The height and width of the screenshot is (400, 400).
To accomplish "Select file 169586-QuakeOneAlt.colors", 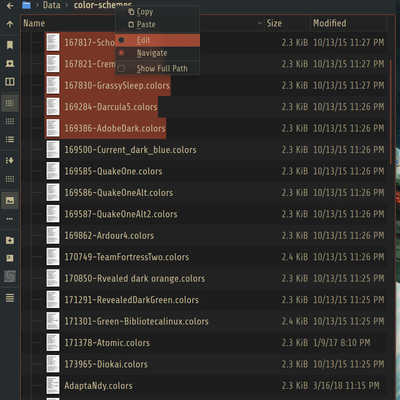I will pos(118,192).
